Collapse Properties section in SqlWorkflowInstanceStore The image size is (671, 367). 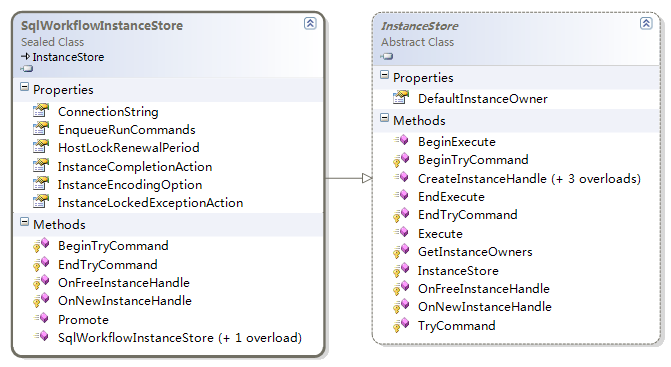click(24, 87)
